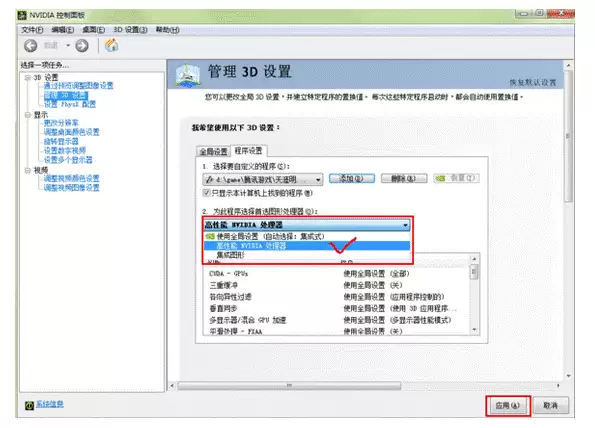Open the 文件(F) menu

(32, 30)
